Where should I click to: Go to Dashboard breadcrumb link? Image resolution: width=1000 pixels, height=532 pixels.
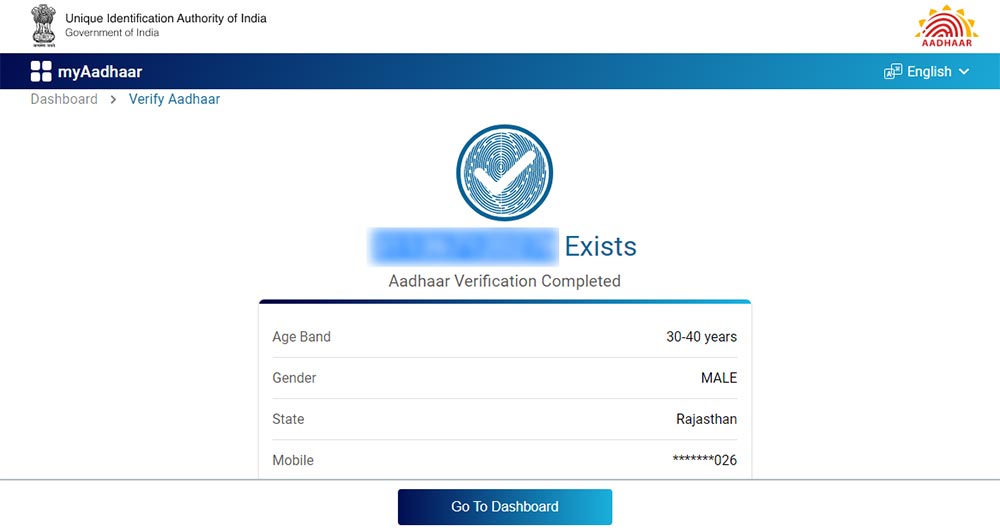point(64,100)
